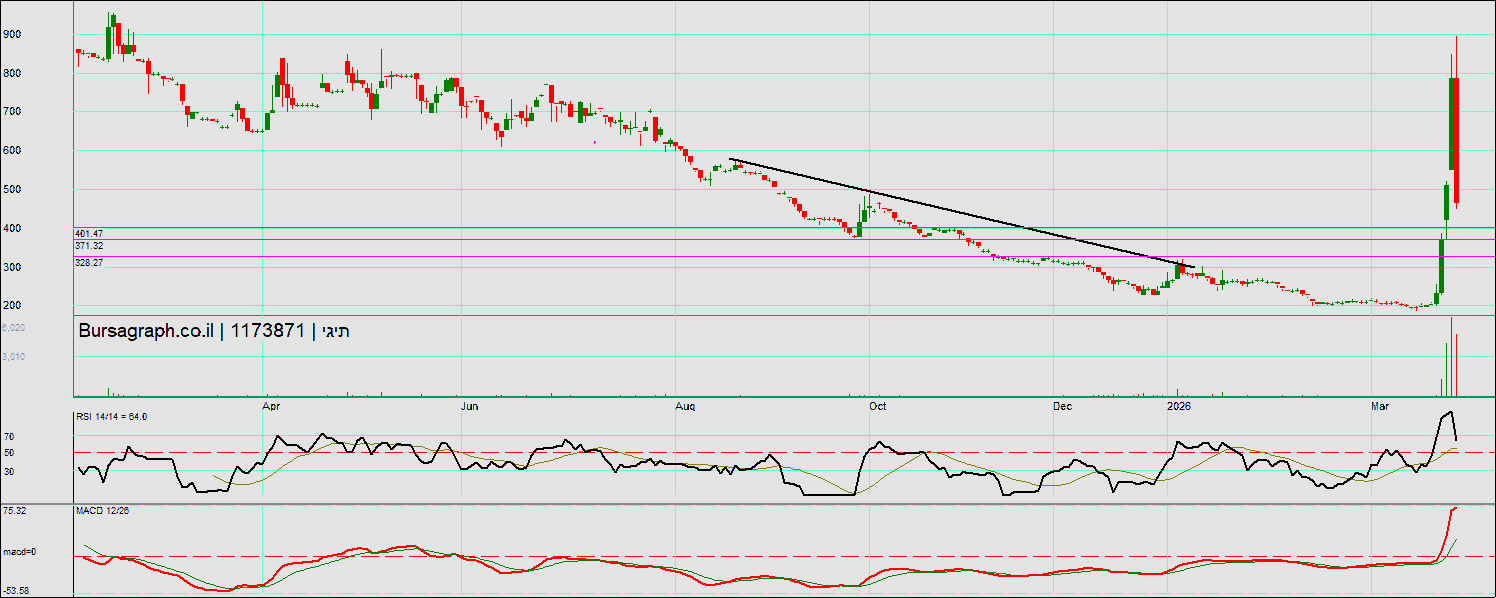Click the 371.32 price level label
The height and width of the screenshot is (598, 1496).
coord(89,245)
